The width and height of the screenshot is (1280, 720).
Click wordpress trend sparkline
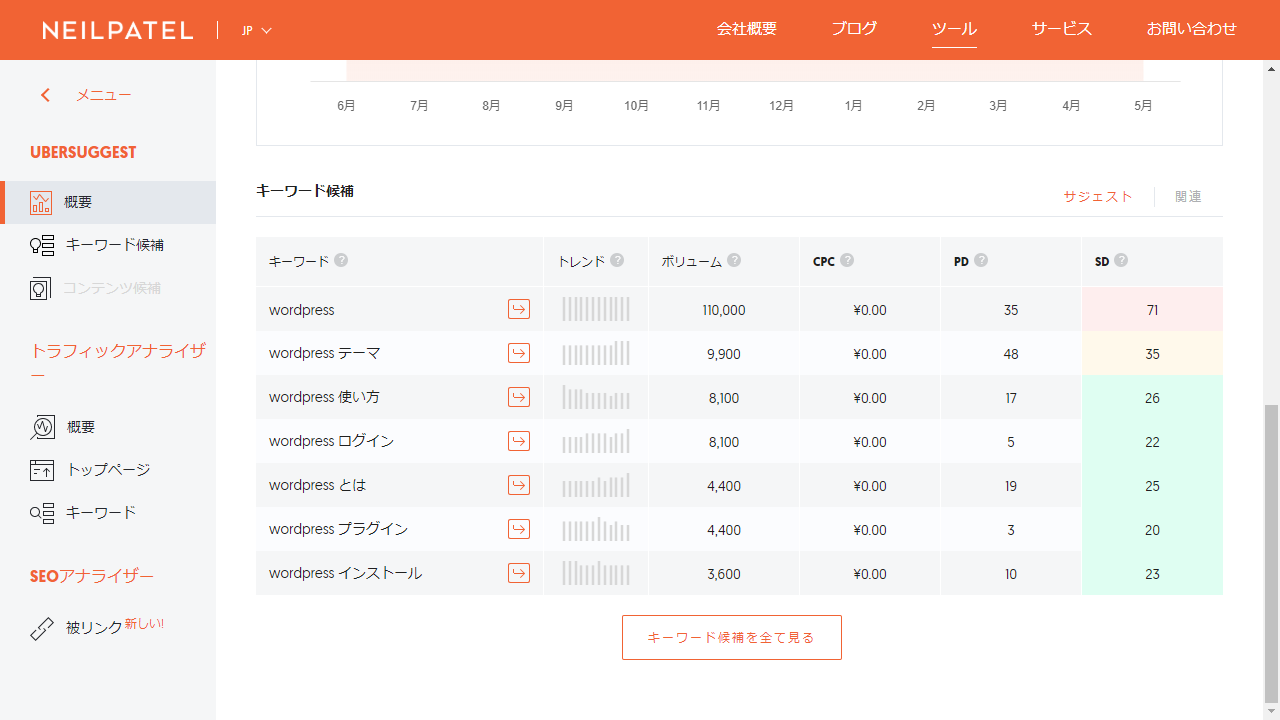click(x=596, y=309)
